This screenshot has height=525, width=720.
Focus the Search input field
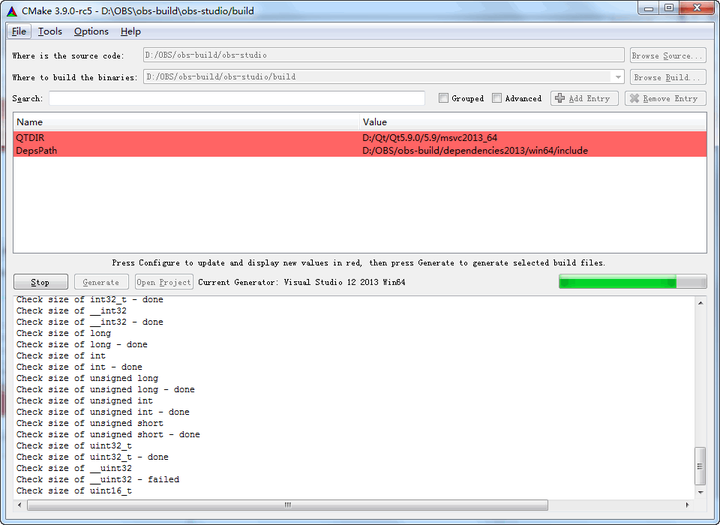tap(237, 98)
